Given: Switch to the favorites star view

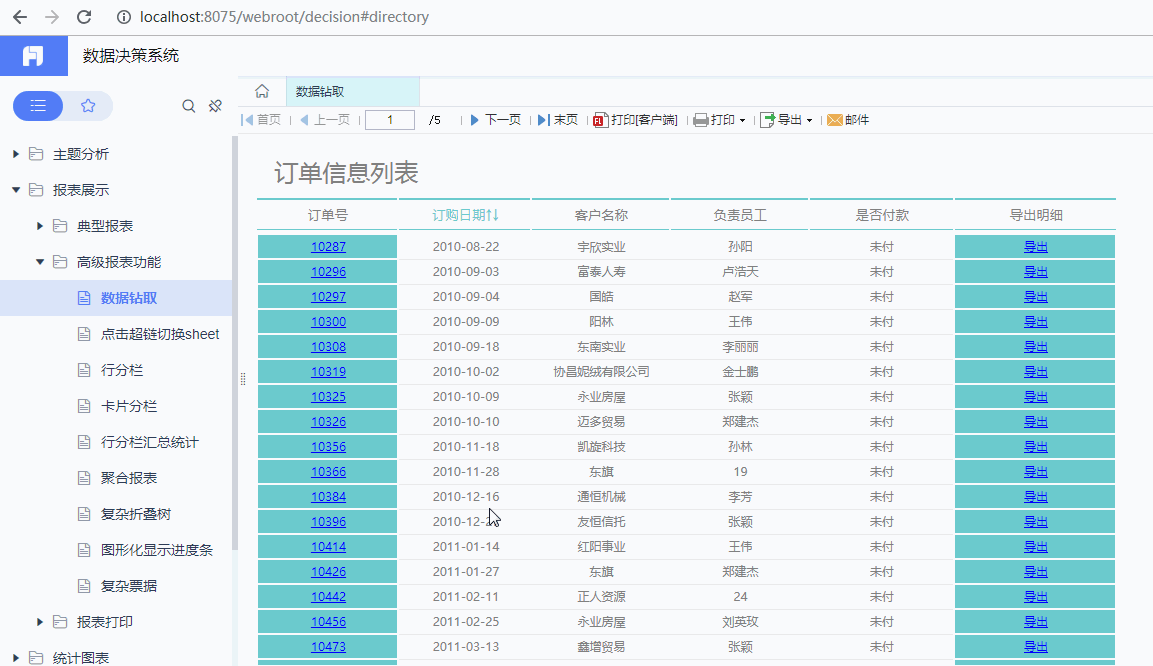Looking at the screenshot, I should point(88,106).
